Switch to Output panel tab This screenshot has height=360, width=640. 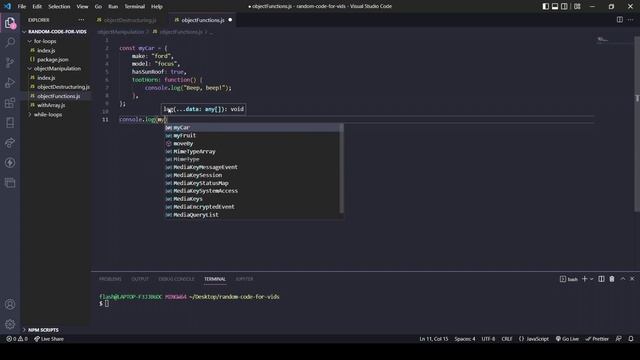click(140, 279)
